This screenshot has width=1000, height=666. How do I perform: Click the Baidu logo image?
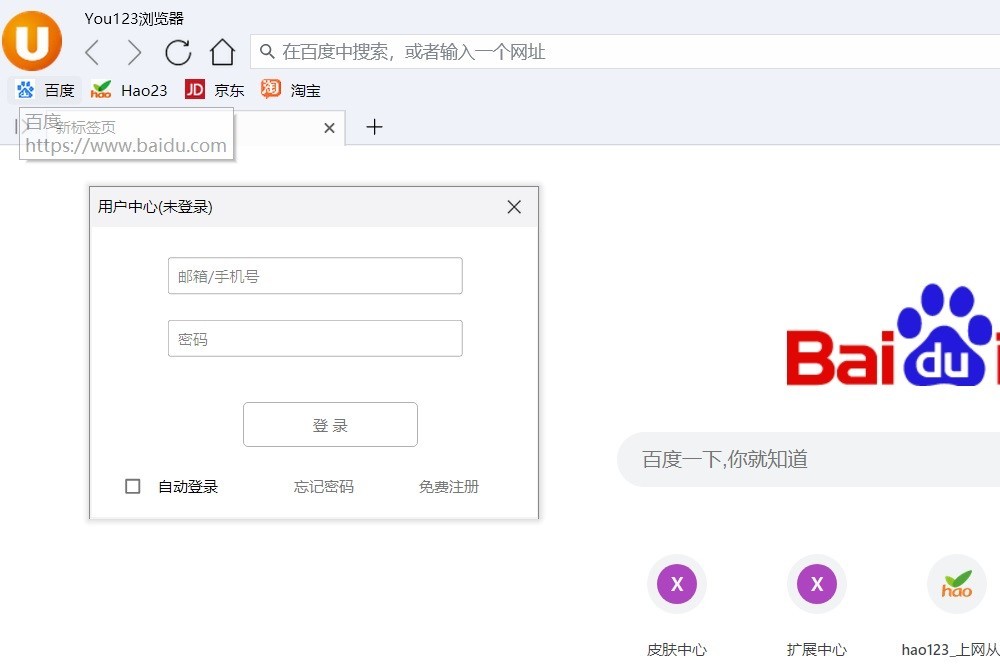tap(893, 335)
